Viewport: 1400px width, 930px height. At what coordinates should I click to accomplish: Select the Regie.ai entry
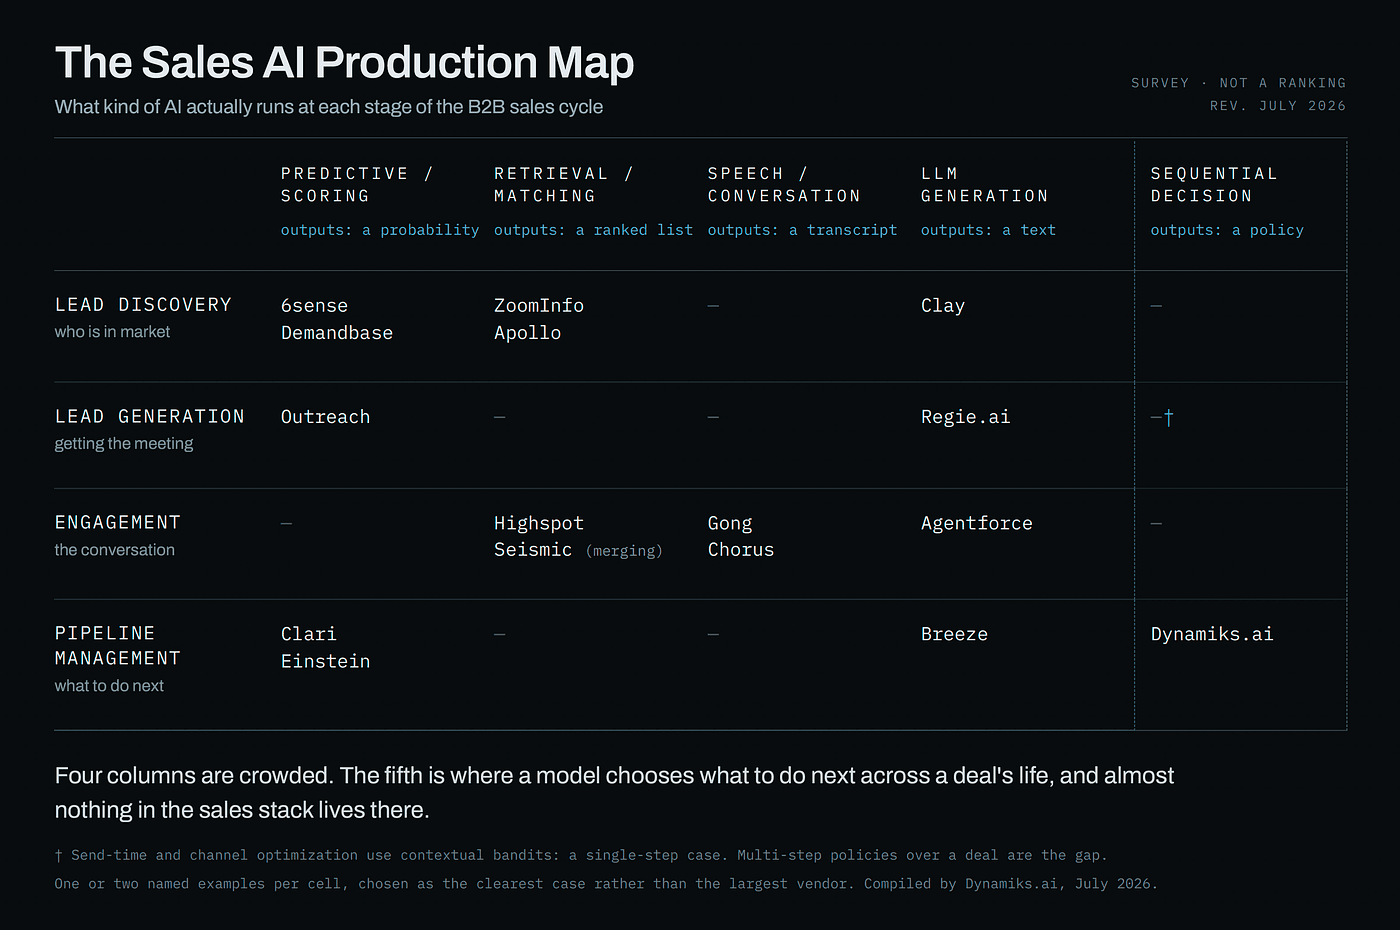tap(966, 417)
